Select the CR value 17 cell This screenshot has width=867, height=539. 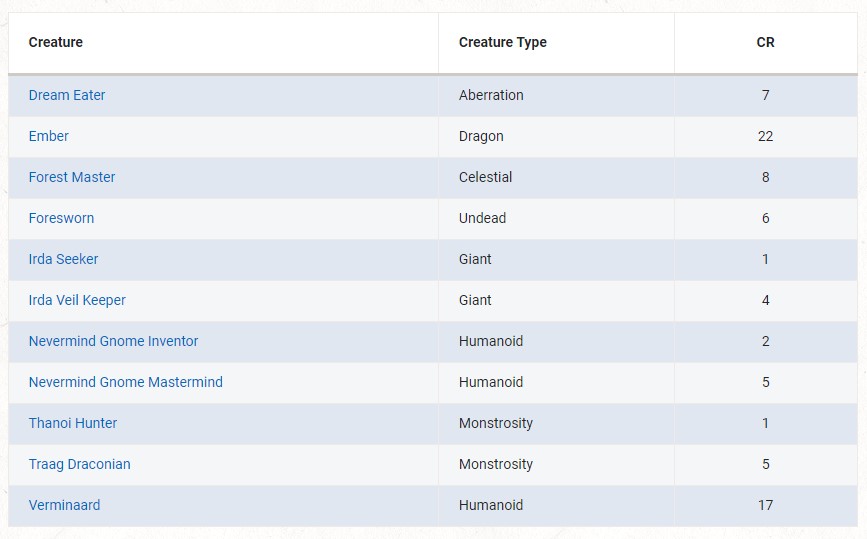[765, 505]
